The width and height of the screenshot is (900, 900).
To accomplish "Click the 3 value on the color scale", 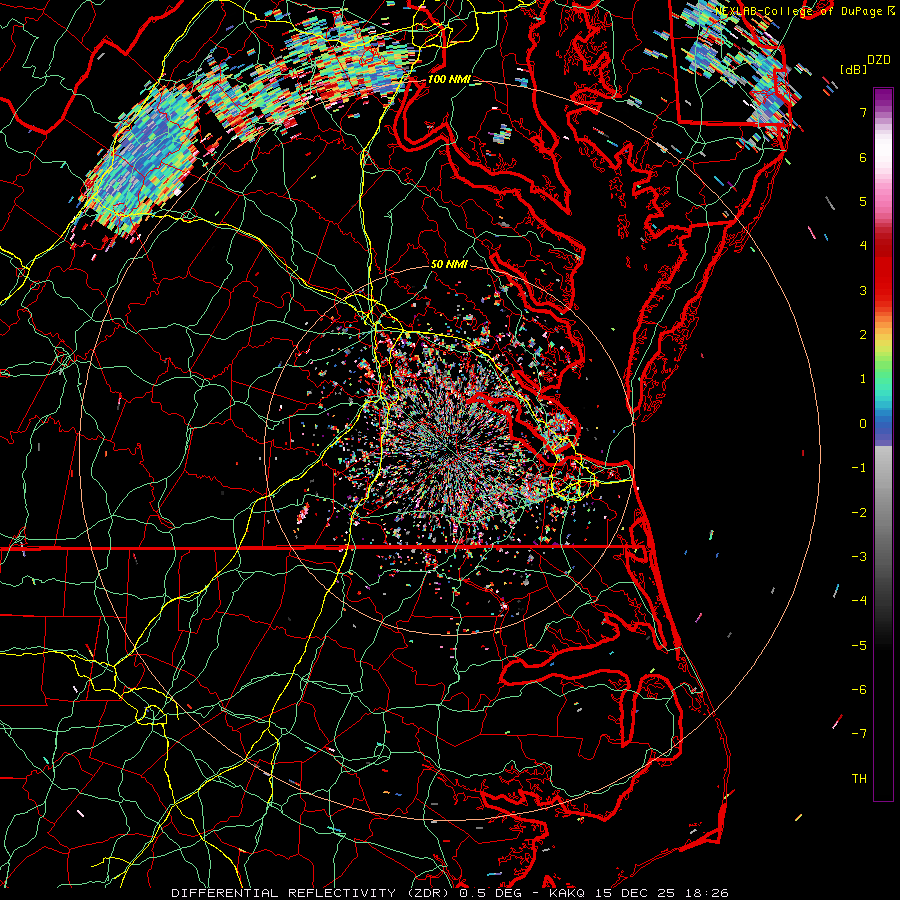I will (863, 290).
